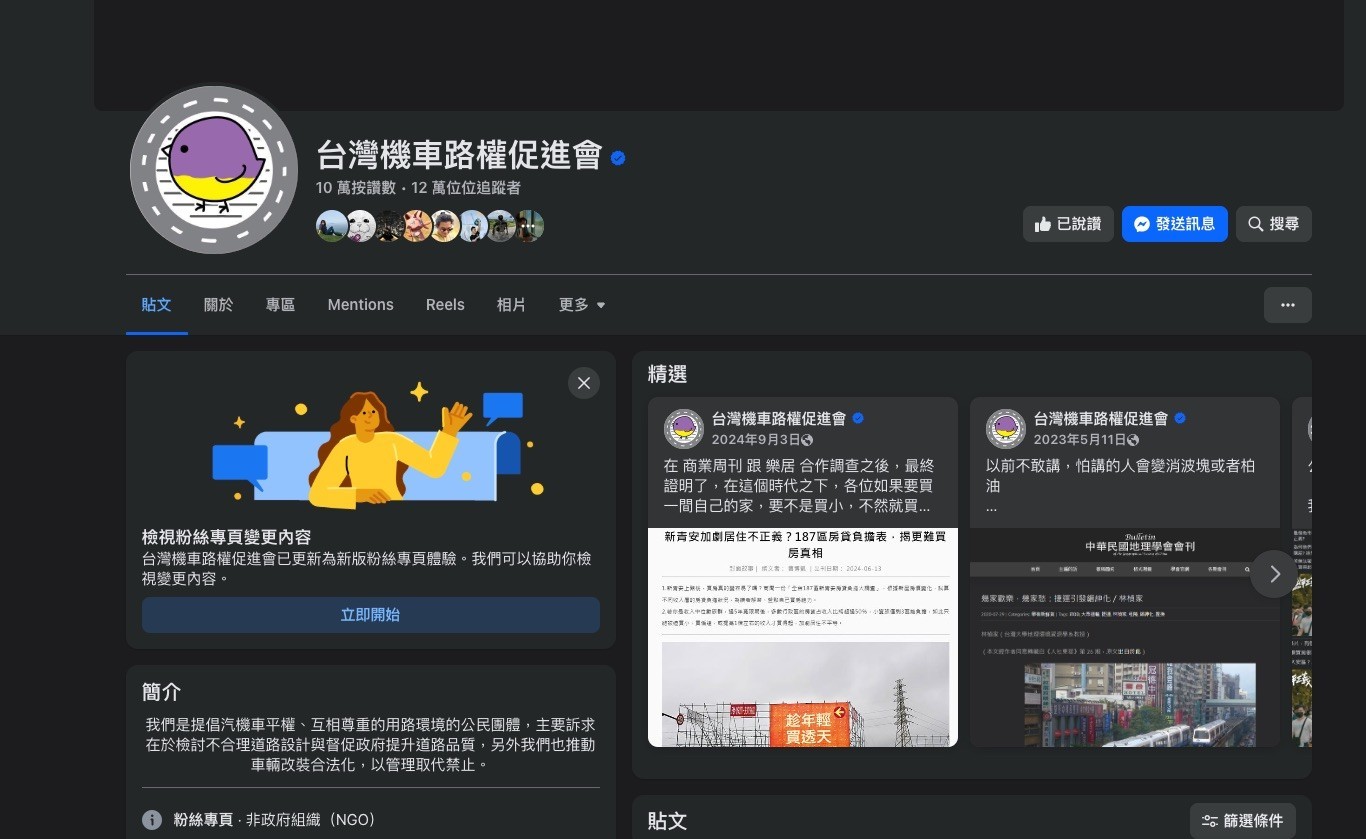Click the 10 萬按讚數 count
This screenshot has height=839, width=1366.
[356, 188]
